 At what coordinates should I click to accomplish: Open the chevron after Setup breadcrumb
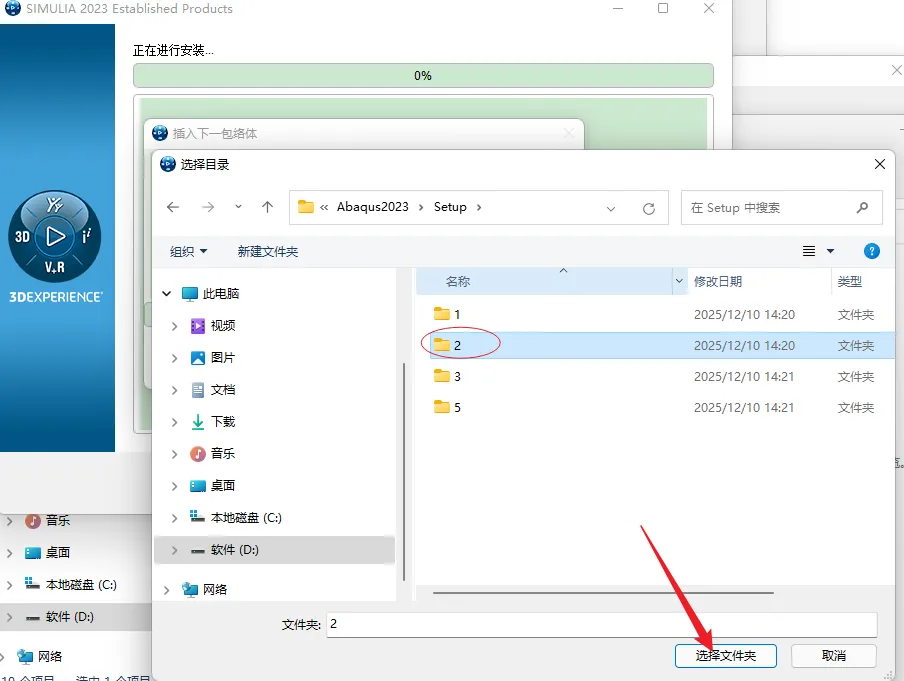pos(479,208)
